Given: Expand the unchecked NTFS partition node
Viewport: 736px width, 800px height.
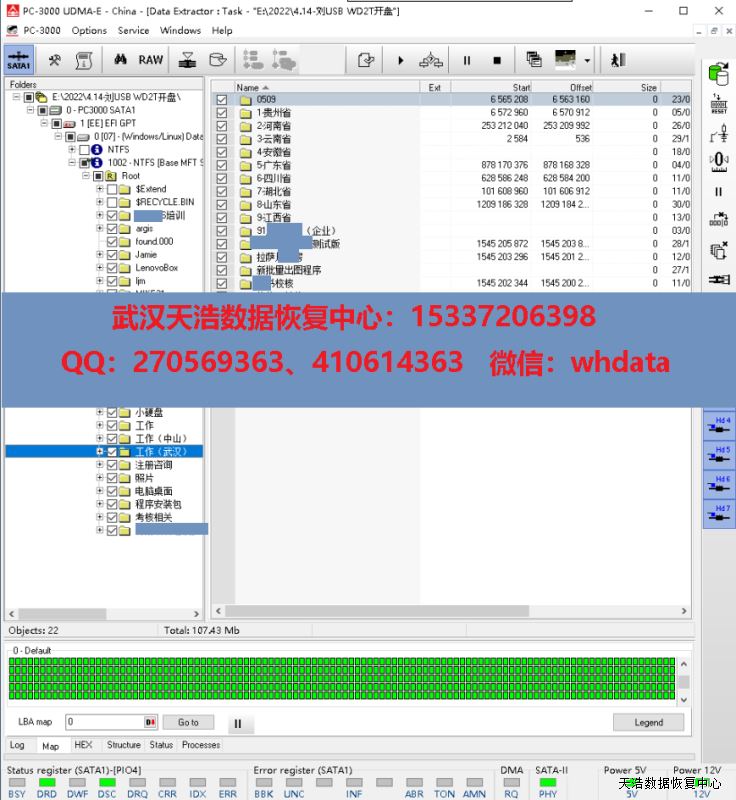Looking at the screenshot, I should point(72,150).
